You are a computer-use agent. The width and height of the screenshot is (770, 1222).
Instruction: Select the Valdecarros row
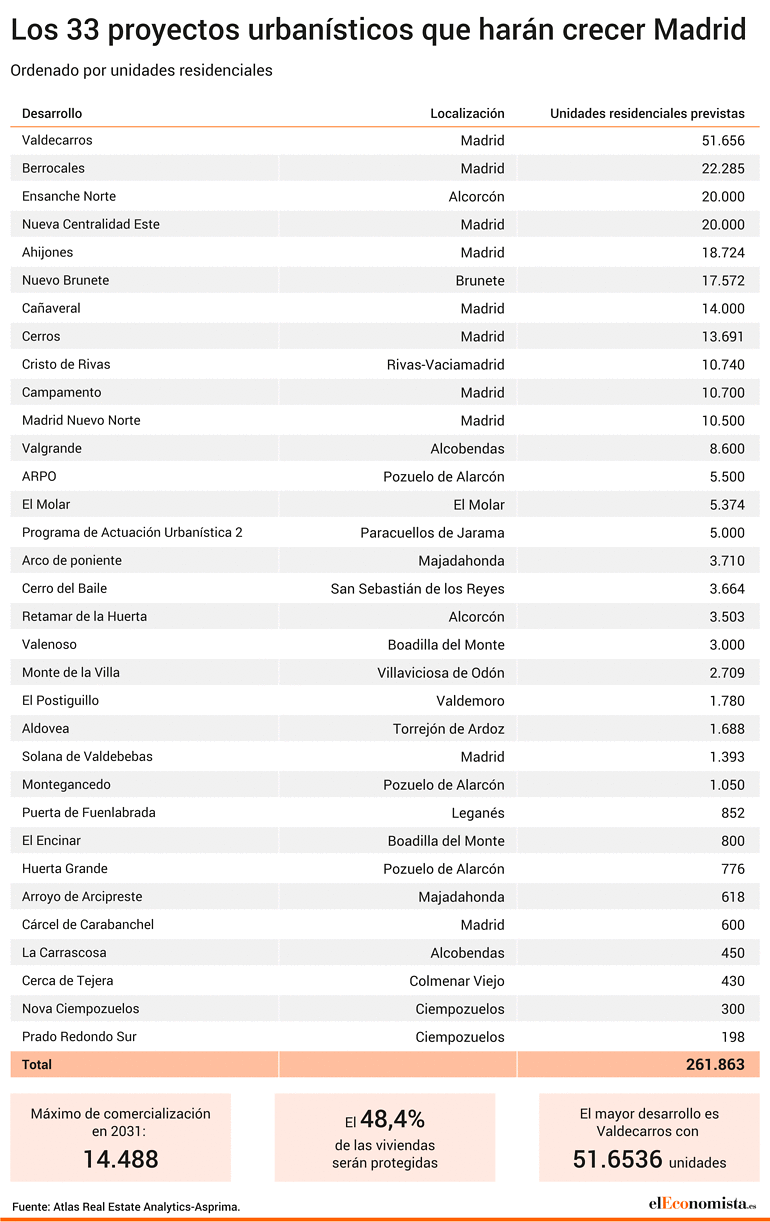pyautogui.click(x=385, y=140)
